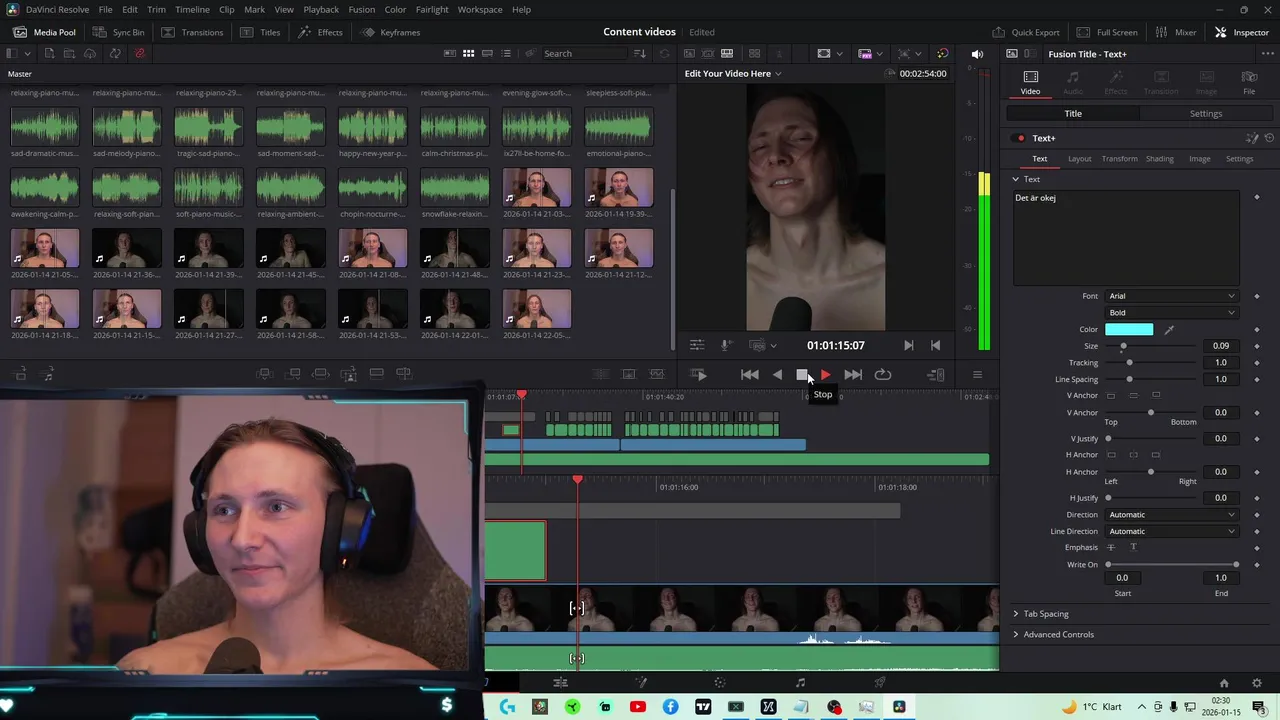Select Inspector File tab

point(1249,82)
